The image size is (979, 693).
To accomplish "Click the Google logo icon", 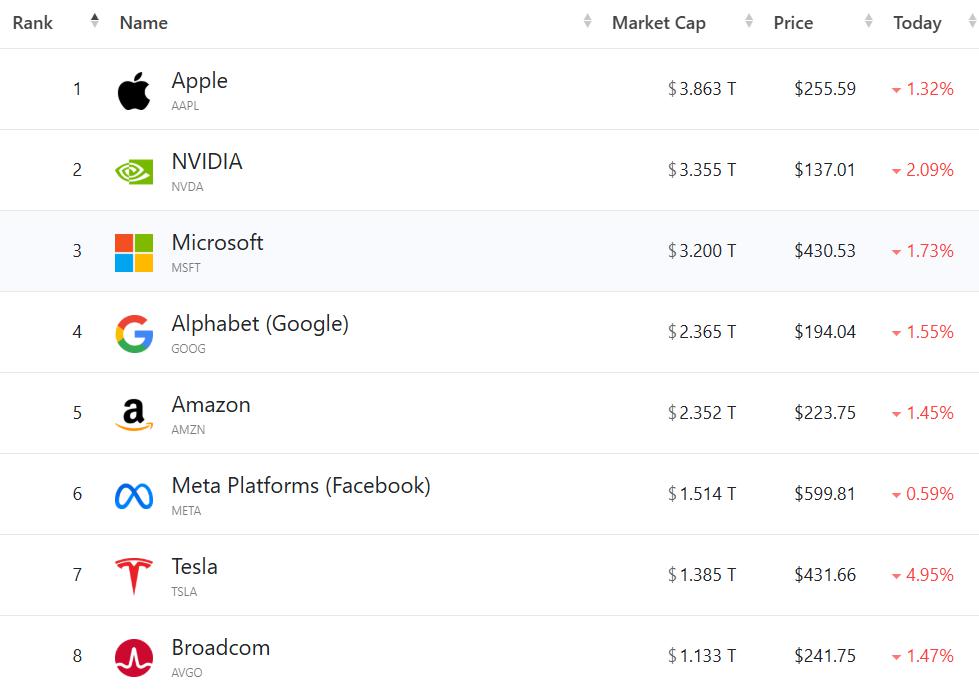I will pyautogui.click(x=134, y=333).
